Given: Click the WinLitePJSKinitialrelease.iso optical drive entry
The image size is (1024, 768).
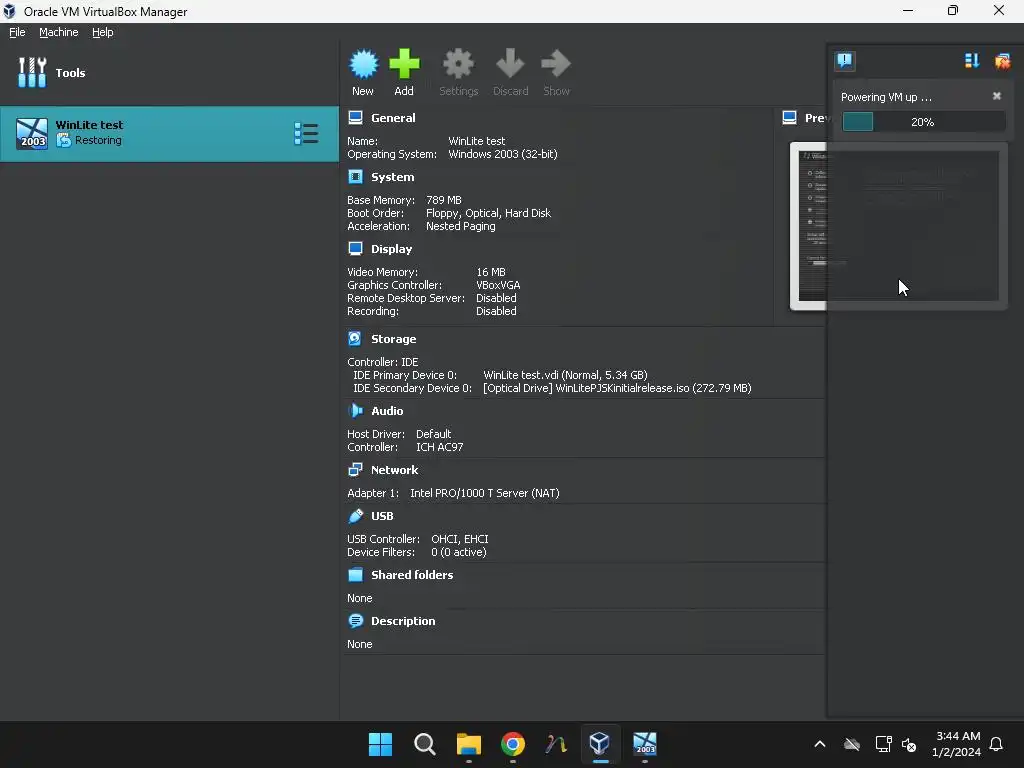Looking at the screenshot, I should [617, 388].
